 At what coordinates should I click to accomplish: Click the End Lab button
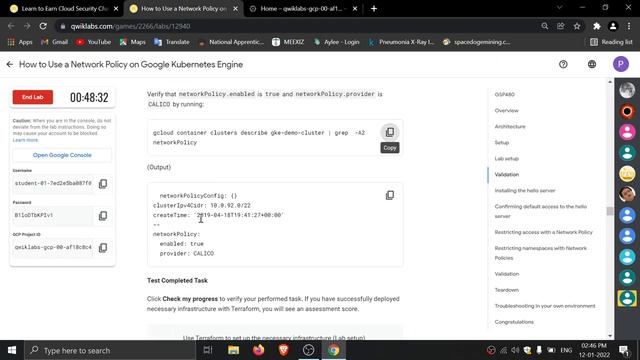coord(33,97)
